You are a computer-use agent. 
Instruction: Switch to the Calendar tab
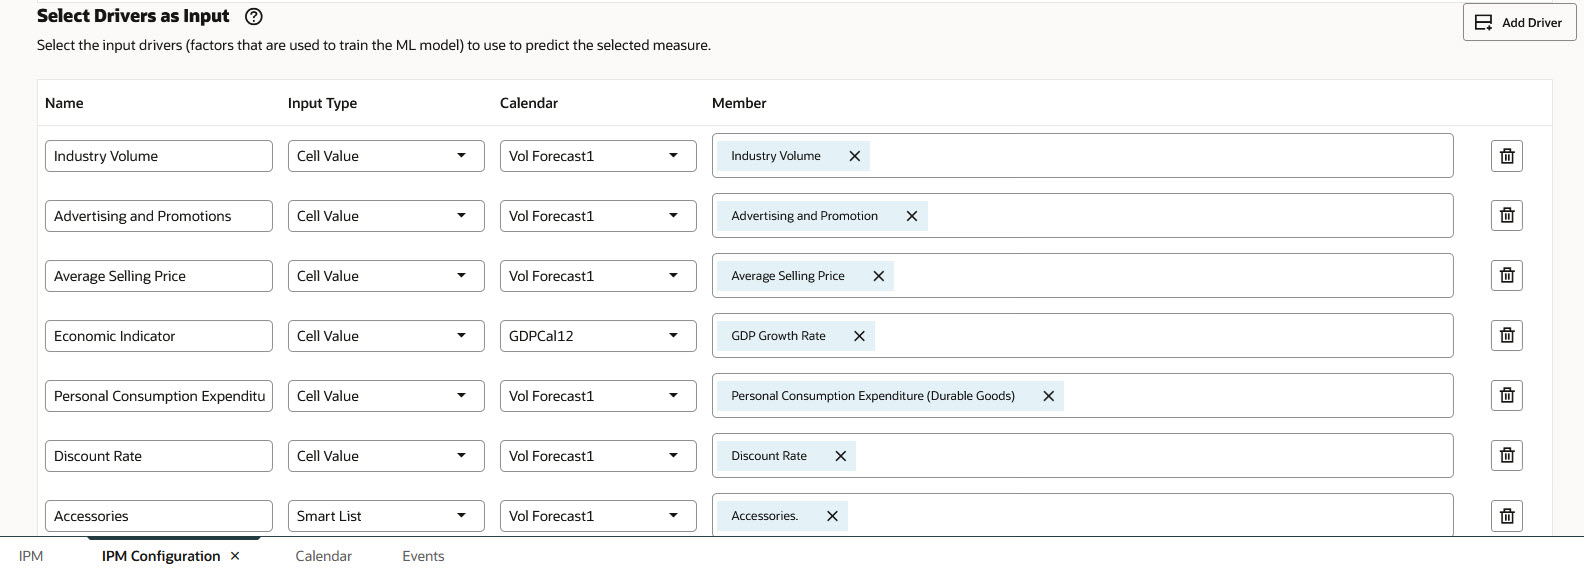point(323,556)
